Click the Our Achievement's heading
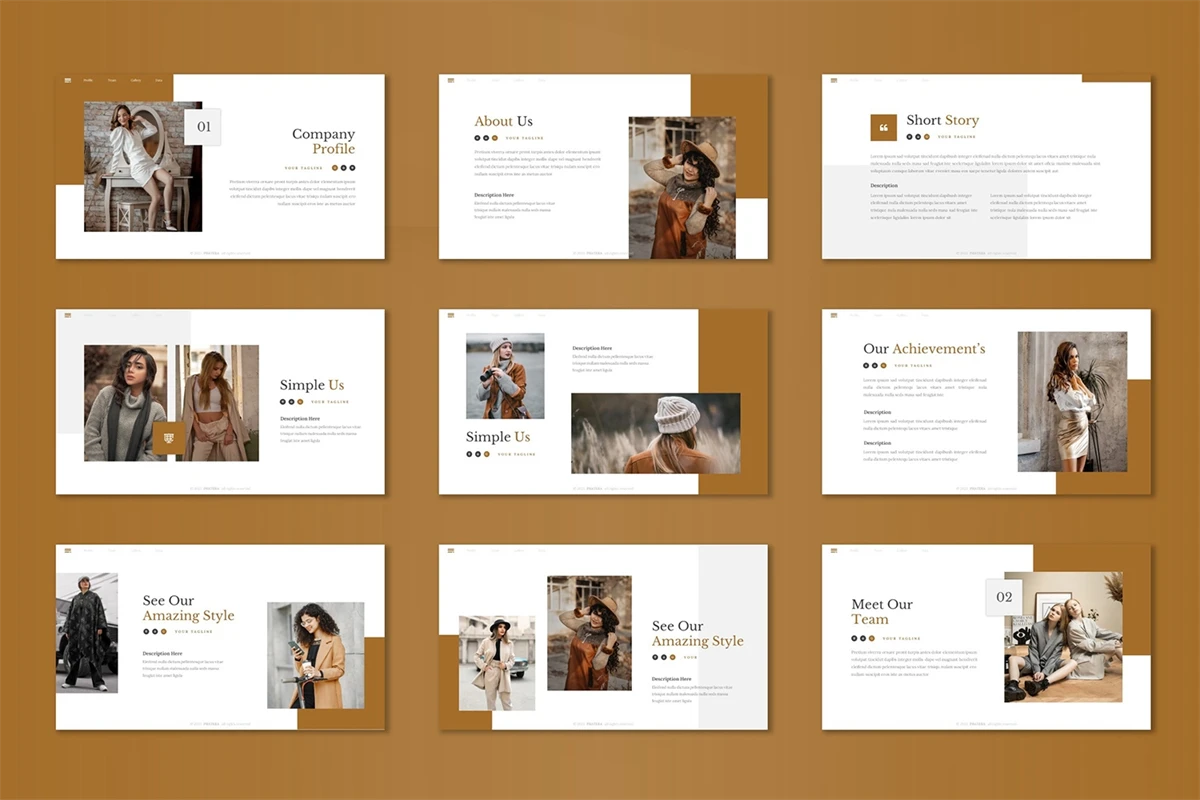 click(924, 349)
